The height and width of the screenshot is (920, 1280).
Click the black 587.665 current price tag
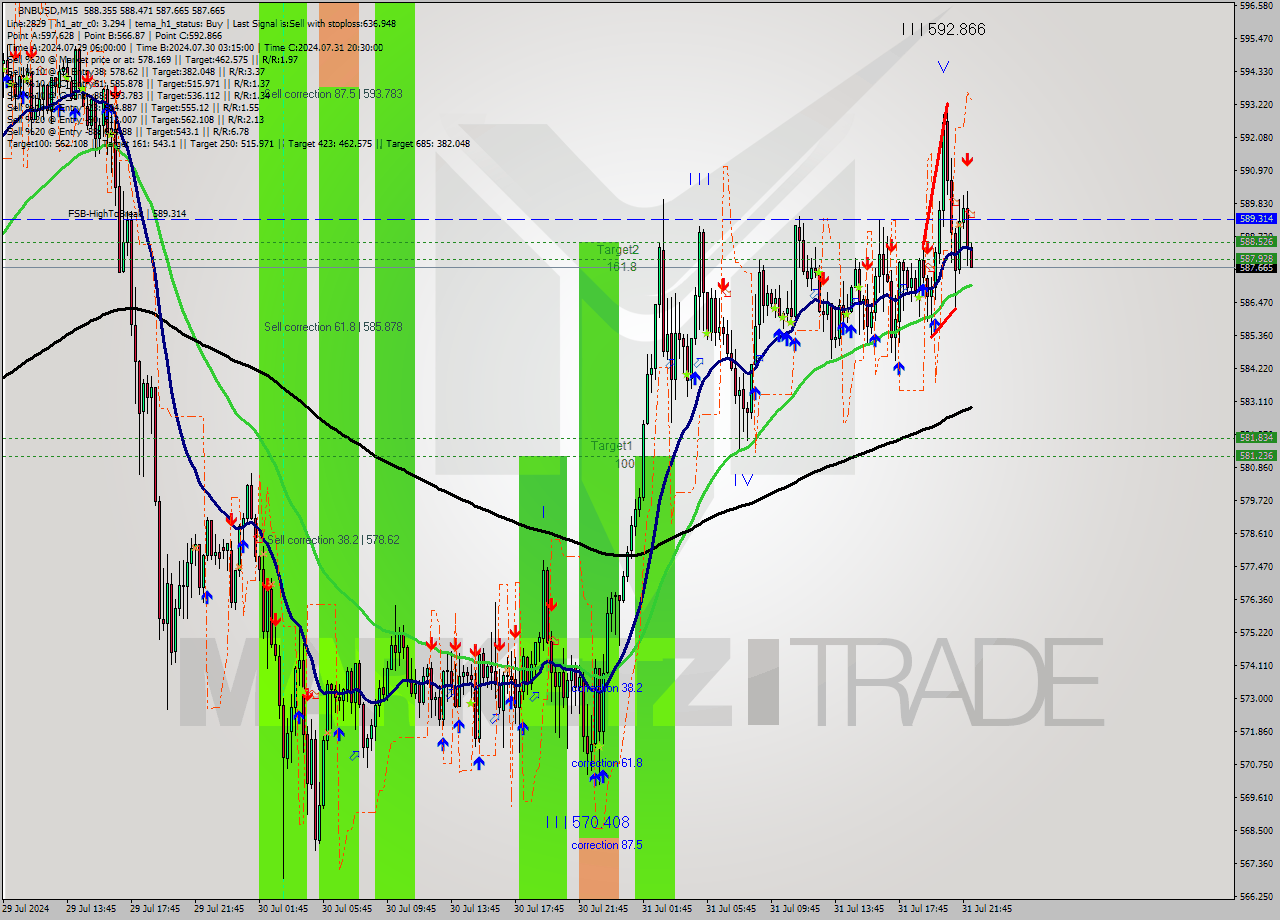pyautogui.click(x=1256, y=268)
